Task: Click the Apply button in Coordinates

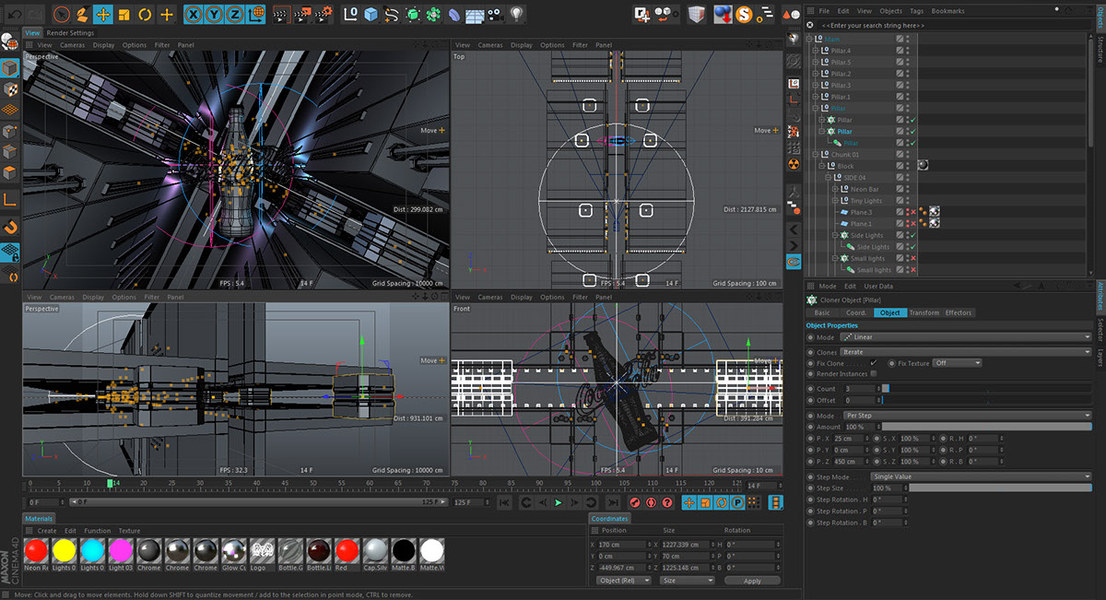Action: (x=752, y=580)
